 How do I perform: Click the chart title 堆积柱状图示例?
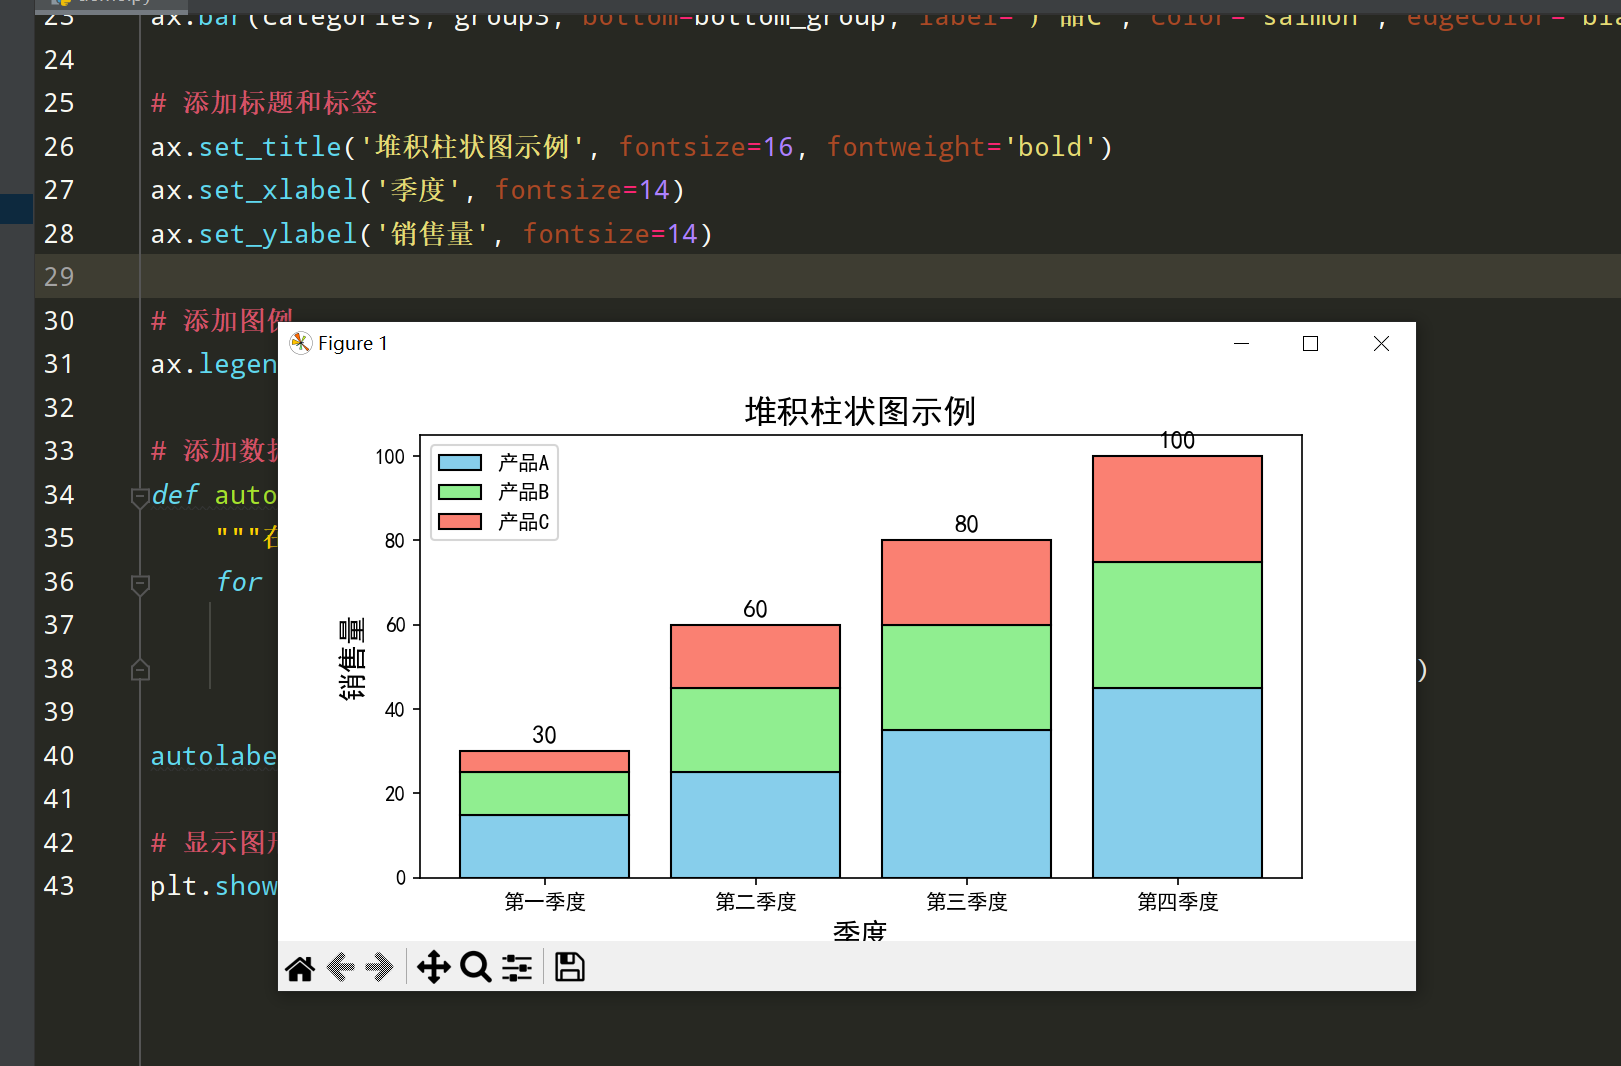(860, 411)
